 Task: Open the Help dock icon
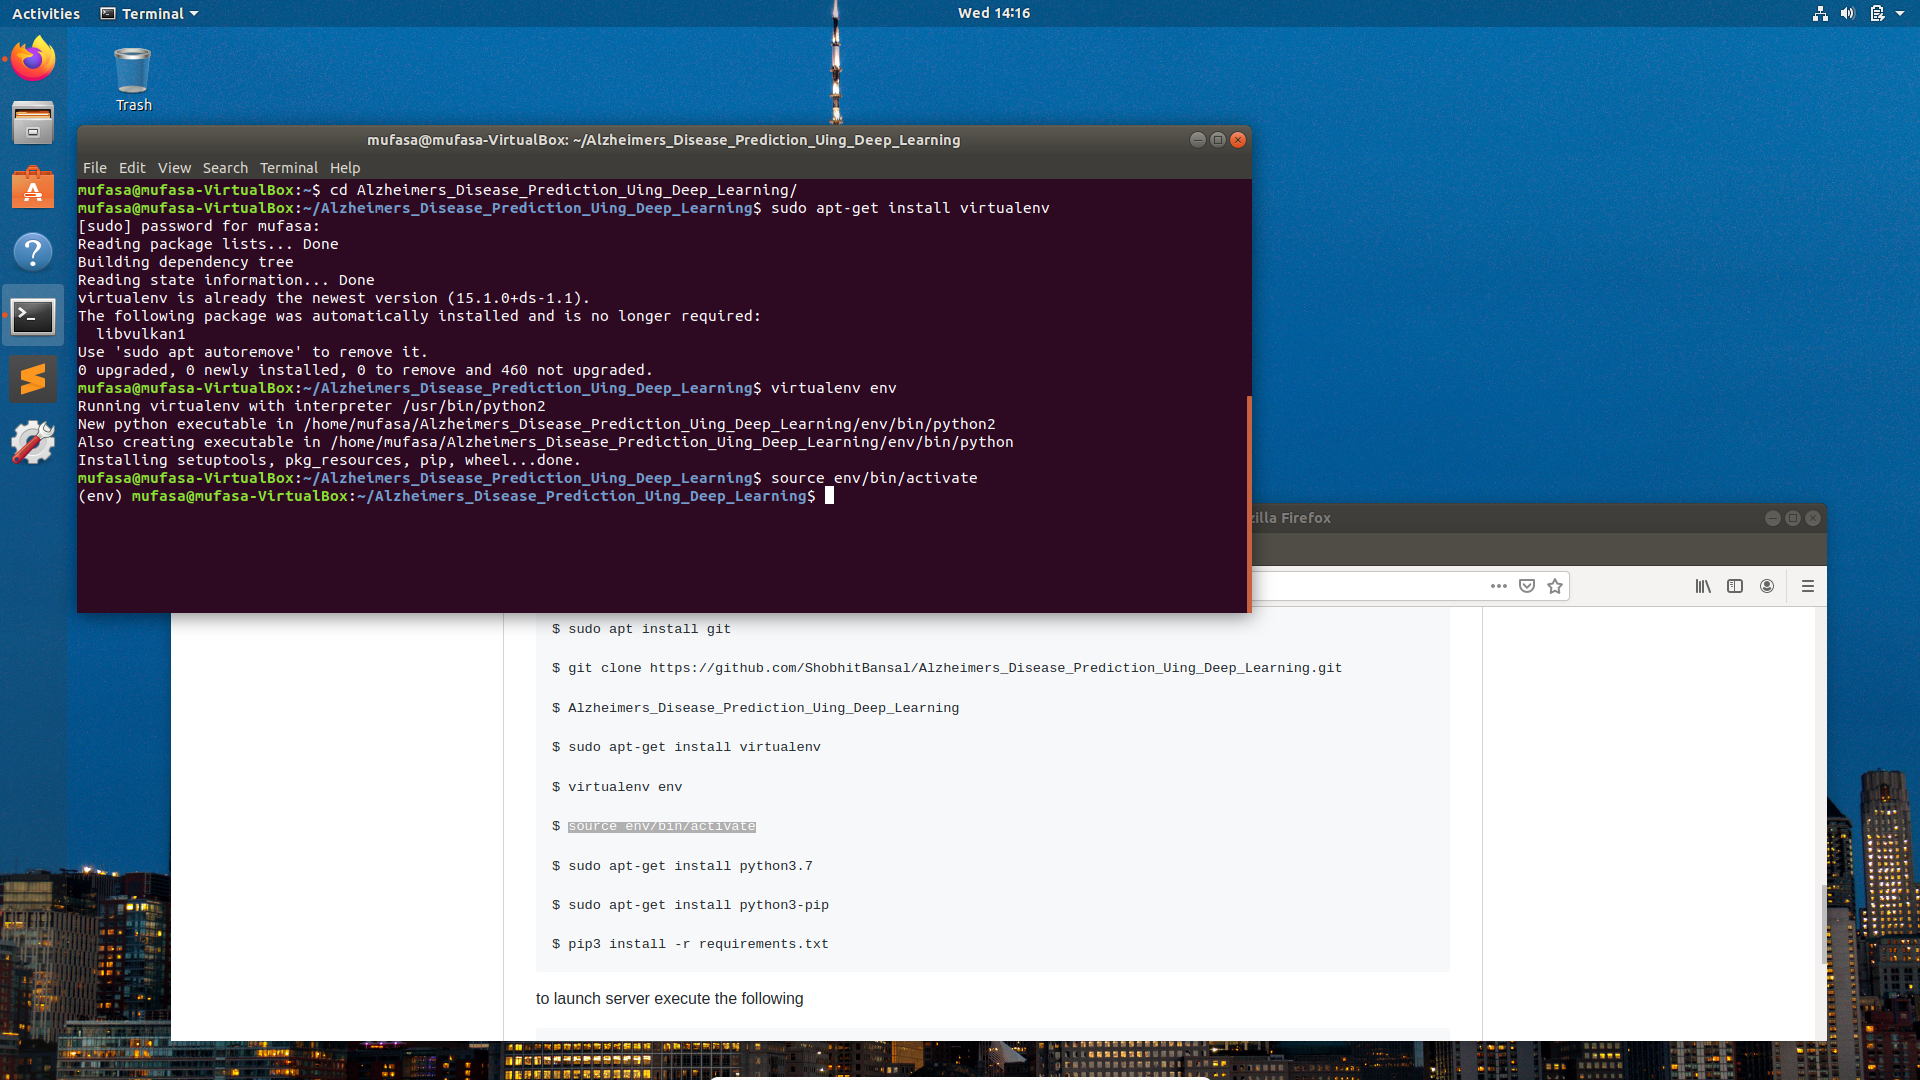click(x=33, y=252)
